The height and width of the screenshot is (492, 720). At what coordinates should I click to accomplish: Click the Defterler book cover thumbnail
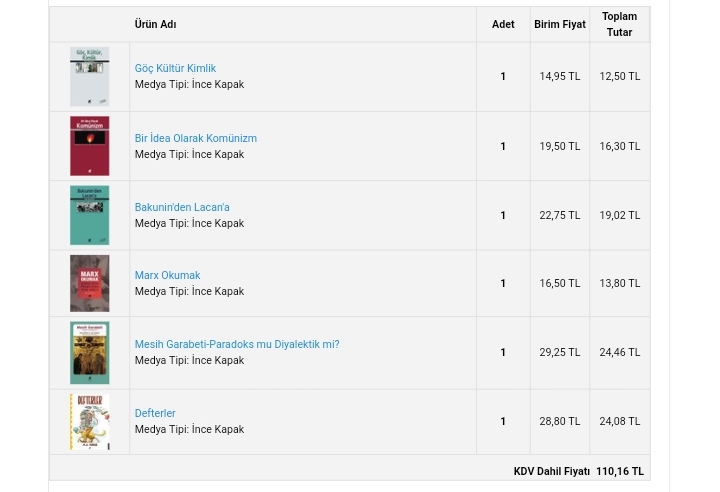pos(89,421)
